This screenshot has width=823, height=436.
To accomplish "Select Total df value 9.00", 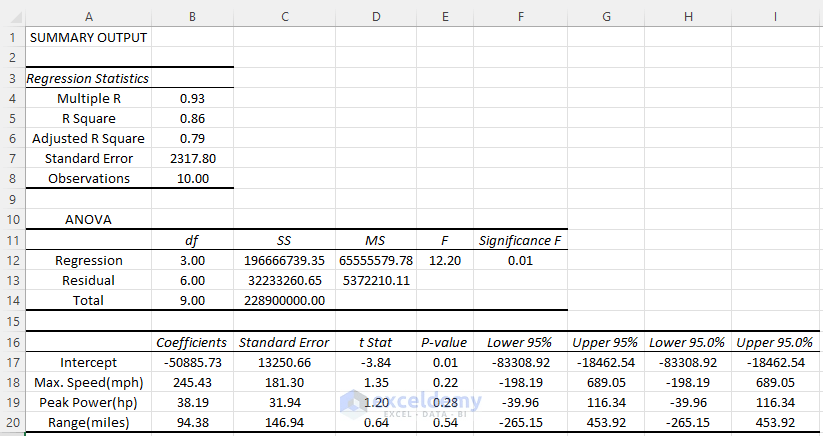I will click(193, 300).
